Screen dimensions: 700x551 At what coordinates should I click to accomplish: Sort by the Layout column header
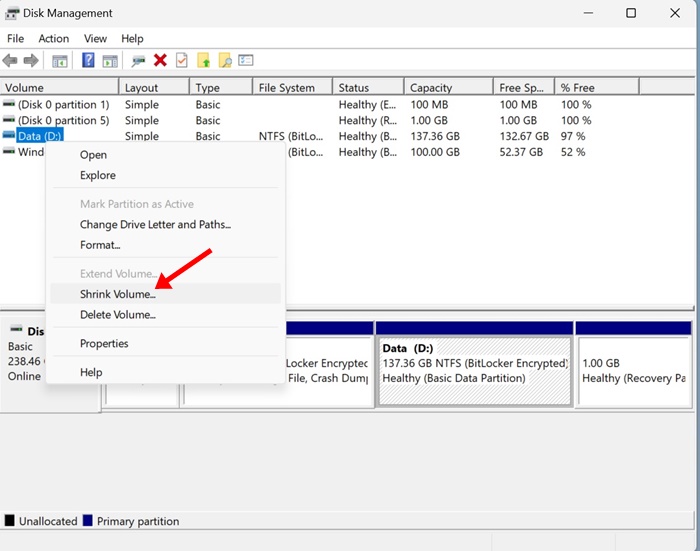154,88
